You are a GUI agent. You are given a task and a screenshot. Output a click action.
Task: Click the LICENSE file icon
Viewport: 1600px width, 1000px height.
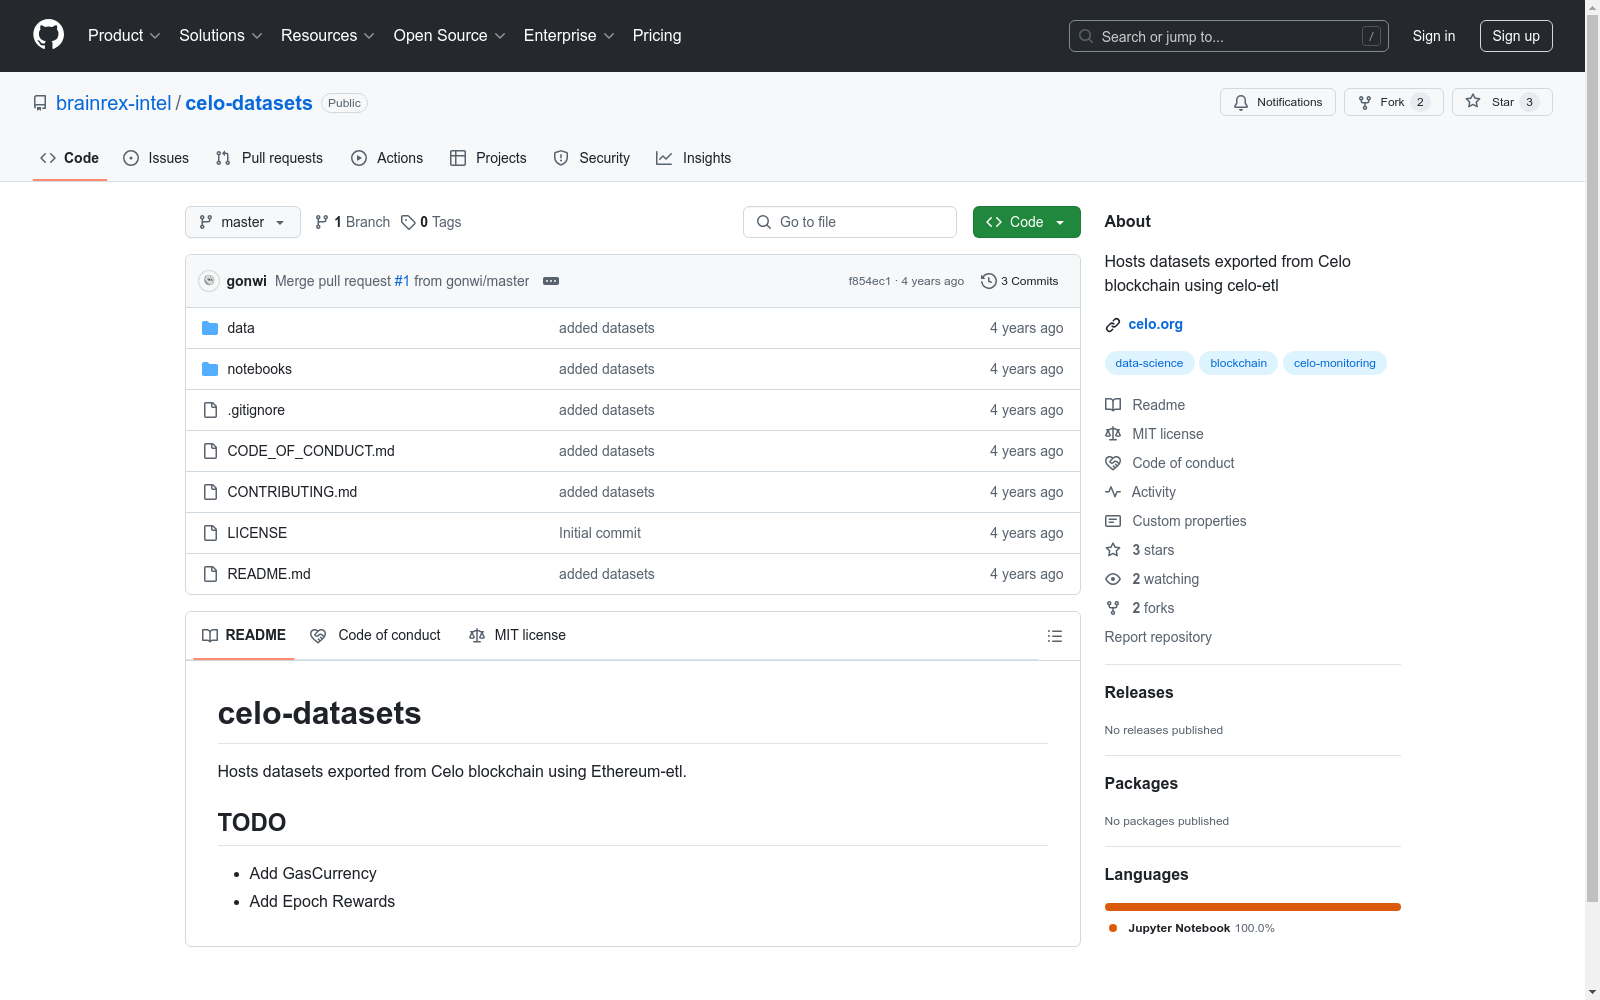[210, 533]
